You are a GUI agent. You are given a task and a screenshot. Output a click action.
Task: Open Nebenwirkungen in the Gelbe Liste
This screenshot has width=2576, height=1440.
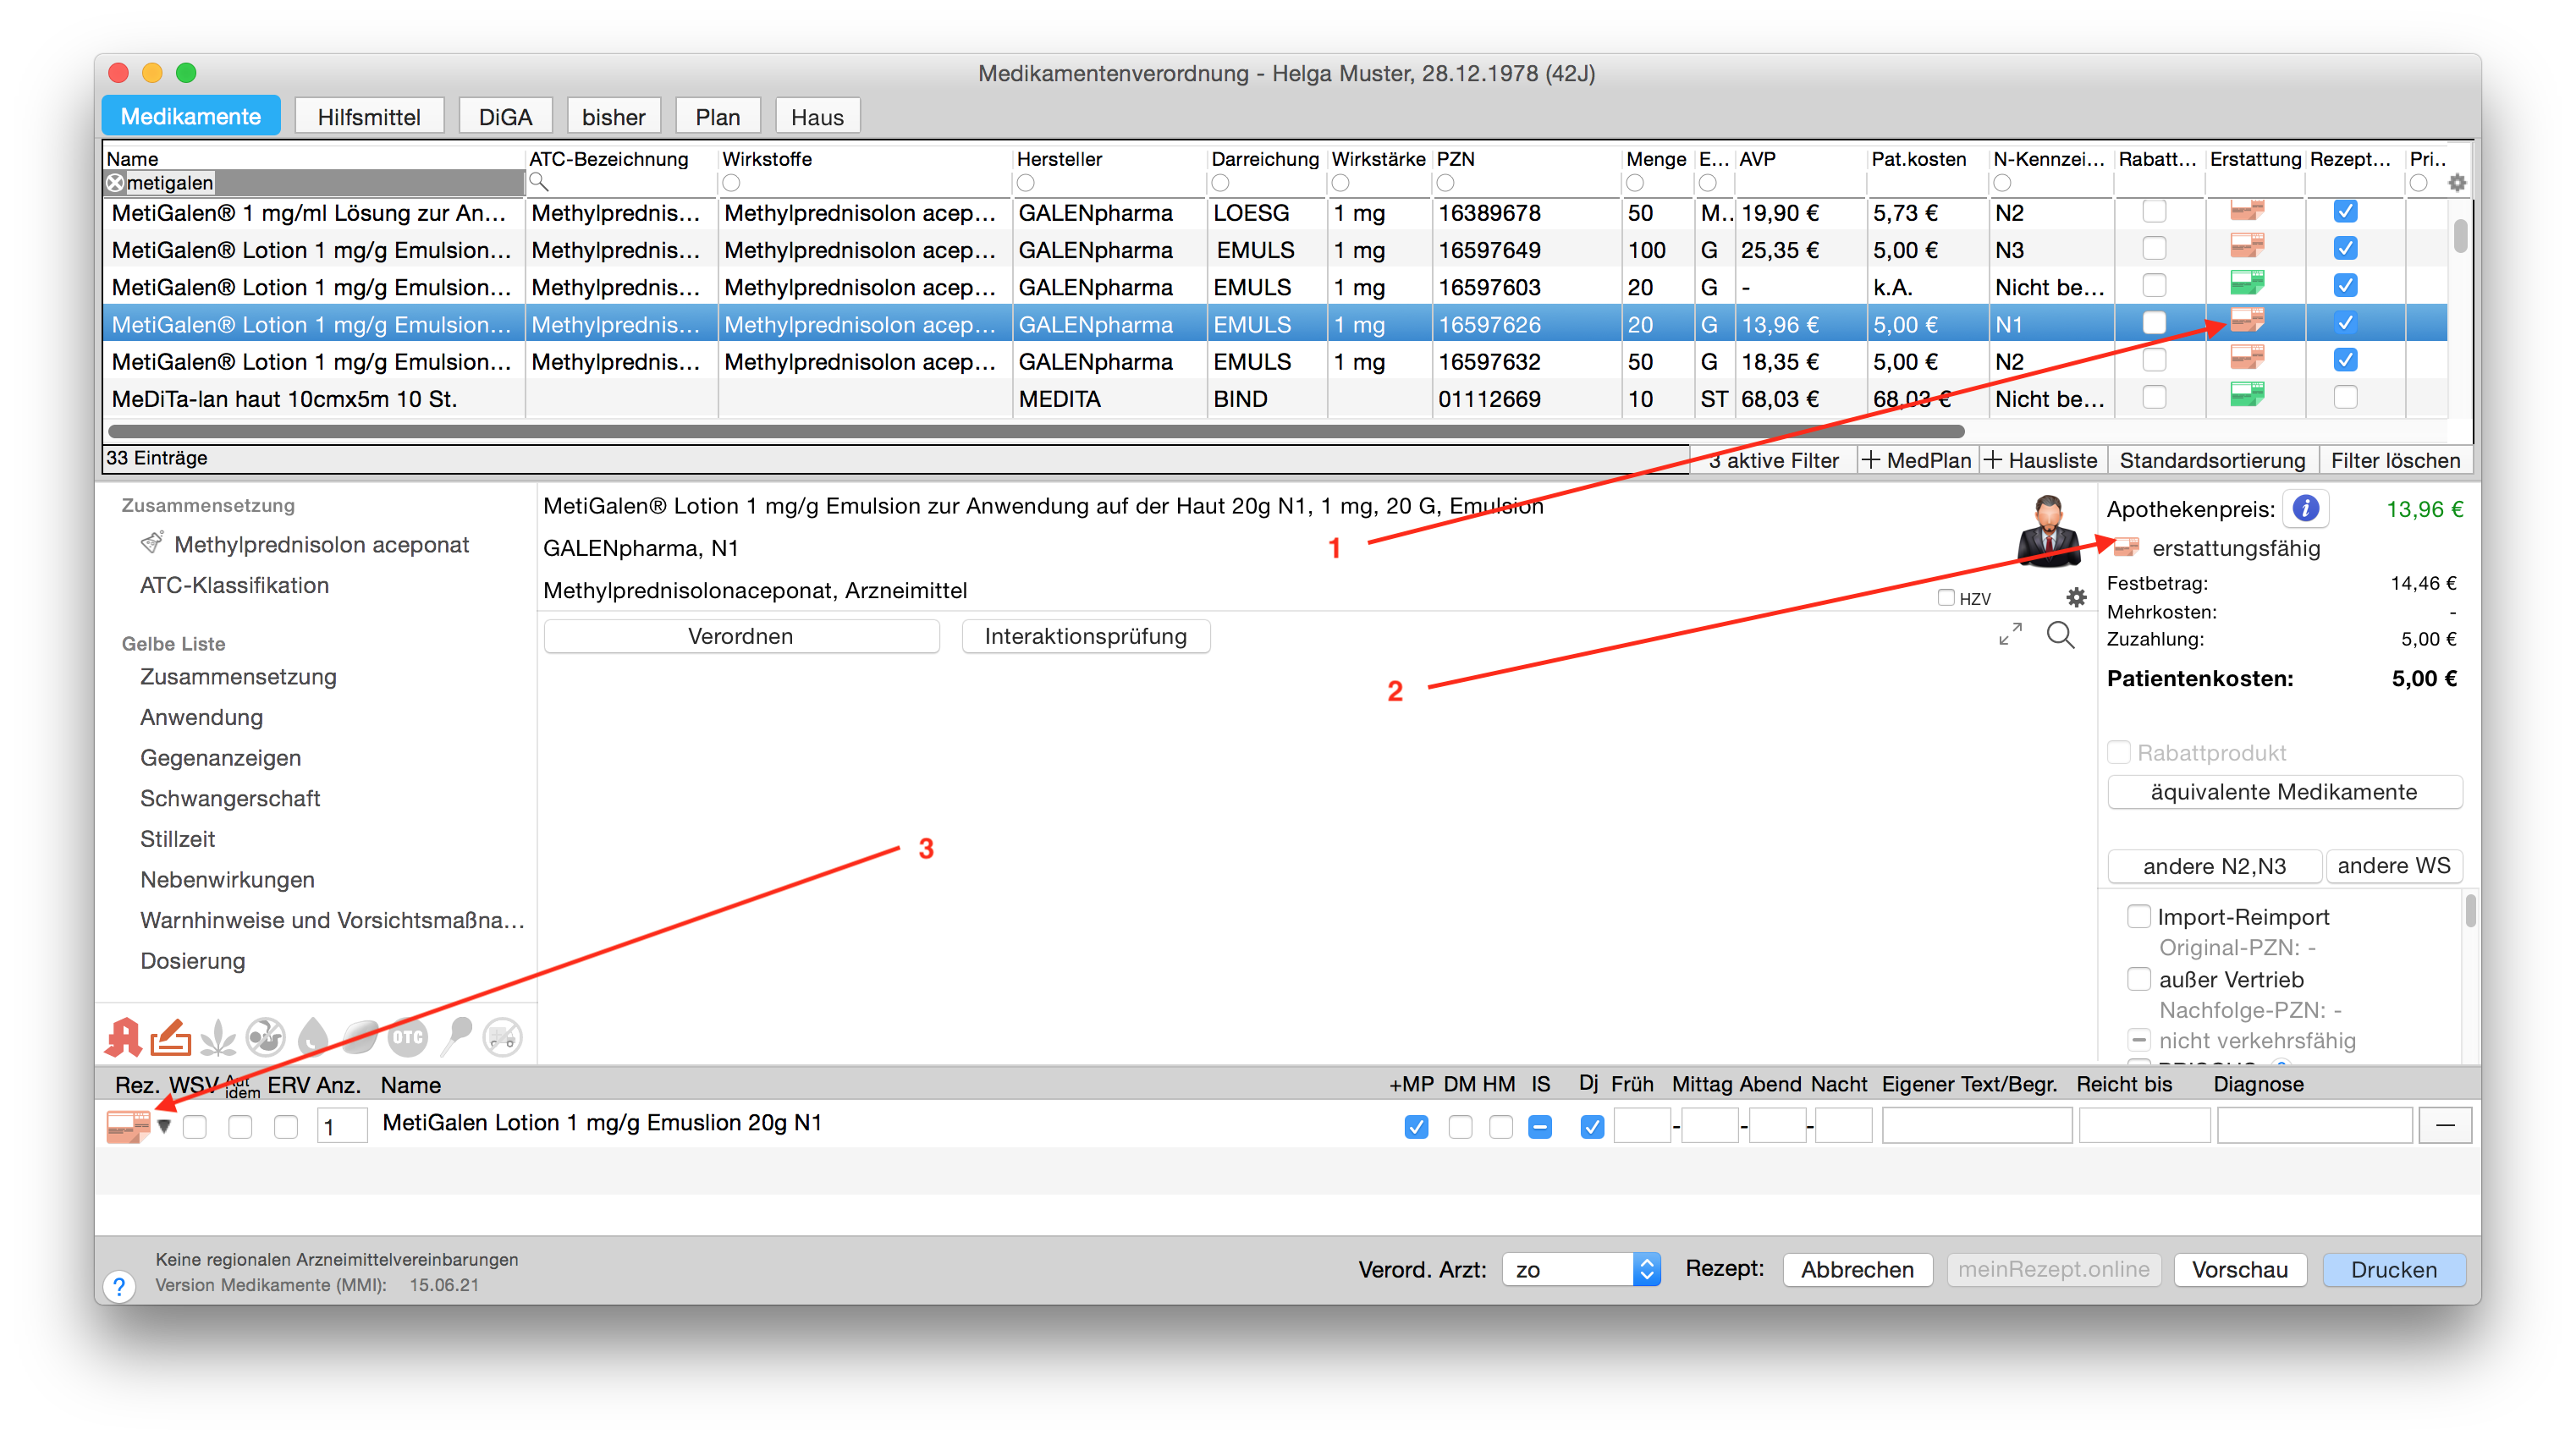pos(227,879)
